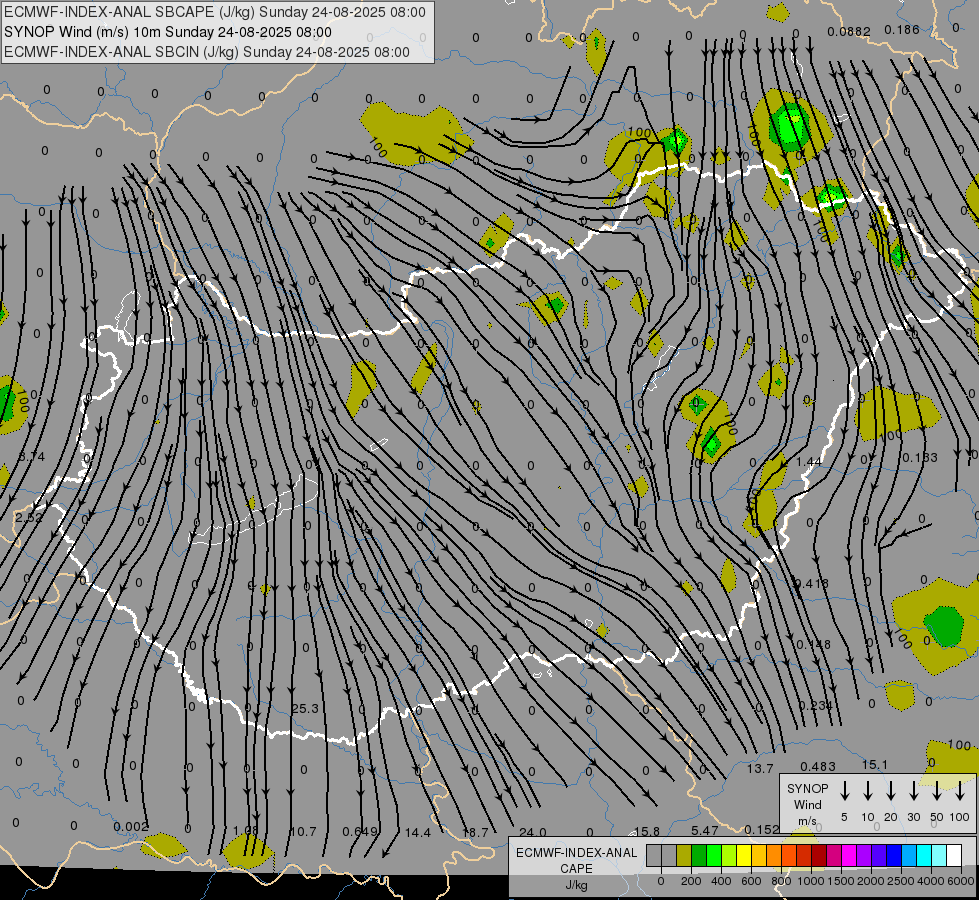The width and height of the screenshot is (979, 900).
Task: Click the 13.7 value on the map
Action: coord(760,768)
